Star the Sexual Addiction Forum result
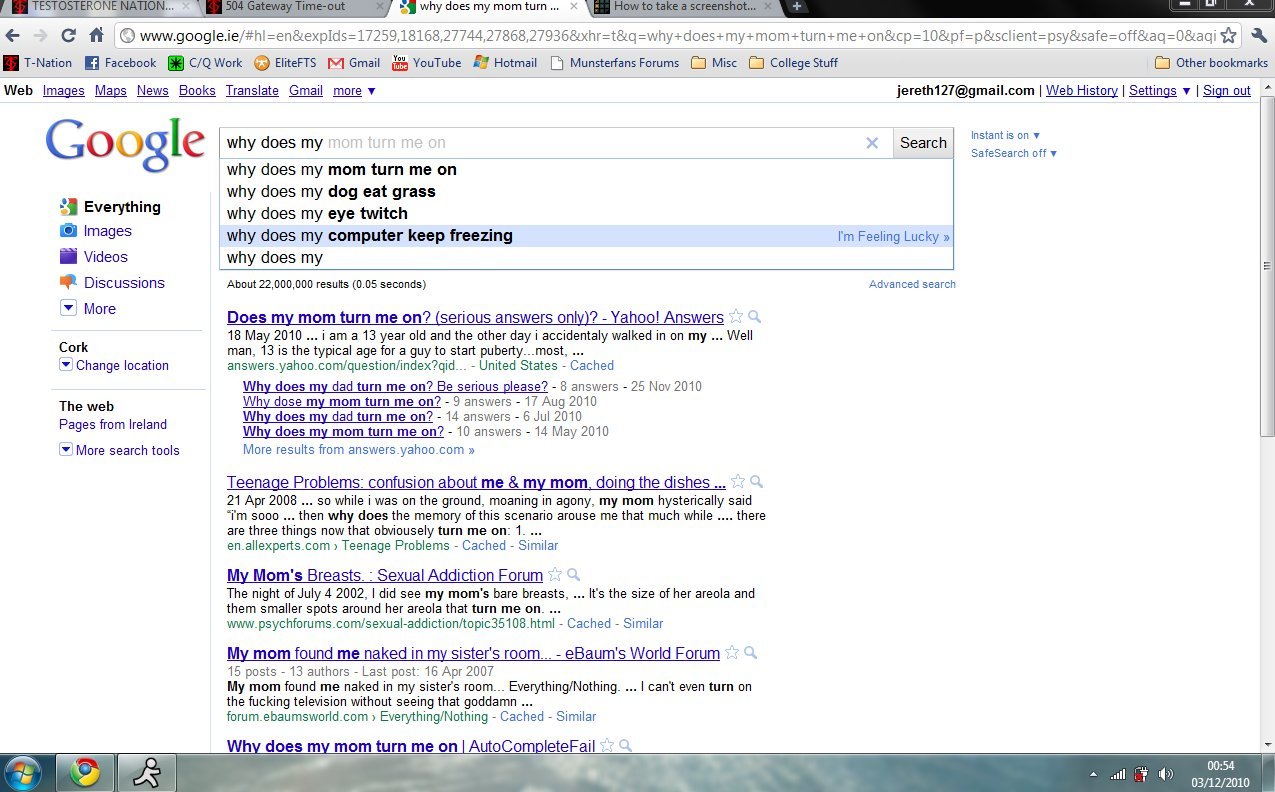 556,575
